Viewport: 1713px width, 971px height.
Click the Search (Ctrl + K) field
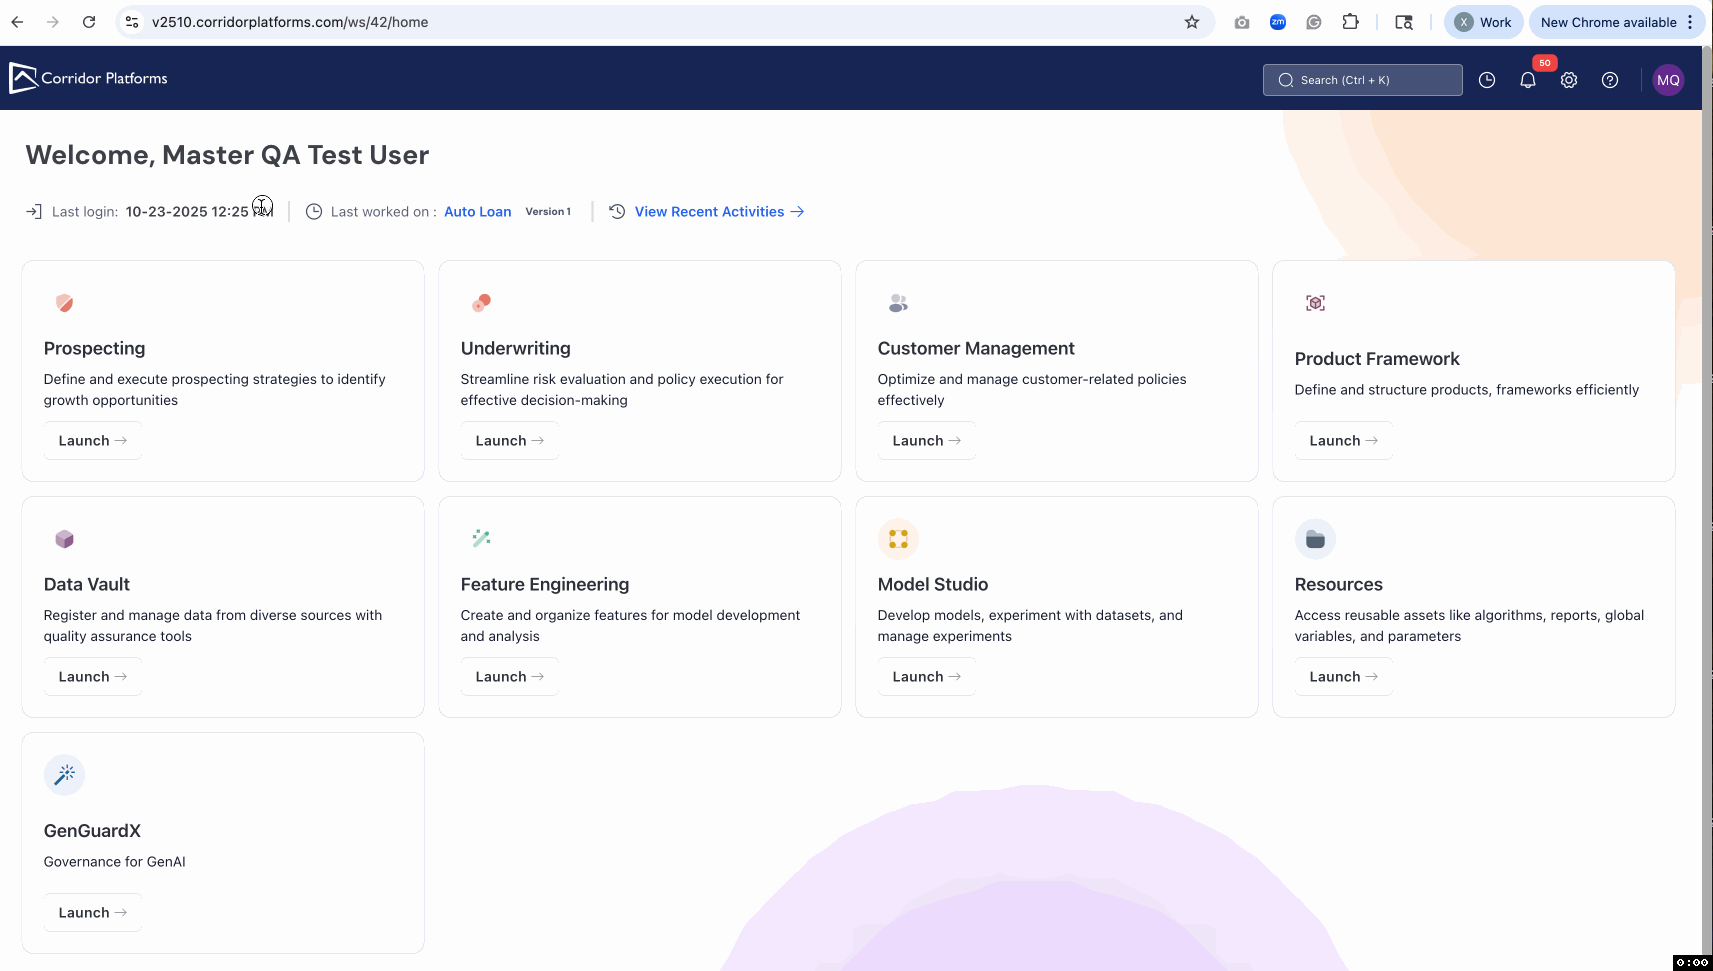1362,80
